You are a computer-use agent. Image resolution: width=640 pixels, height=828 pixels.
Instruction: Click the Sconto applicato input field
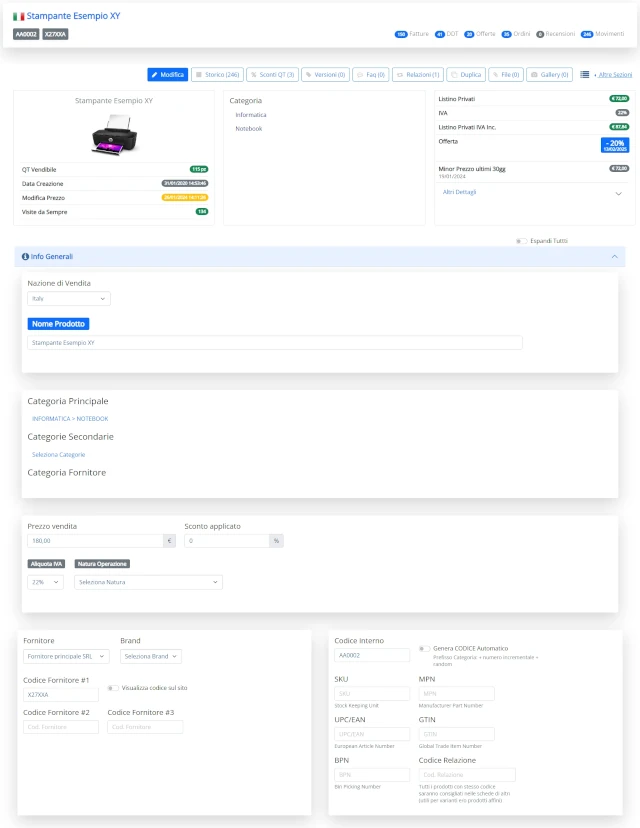click(x=227, y=541)
